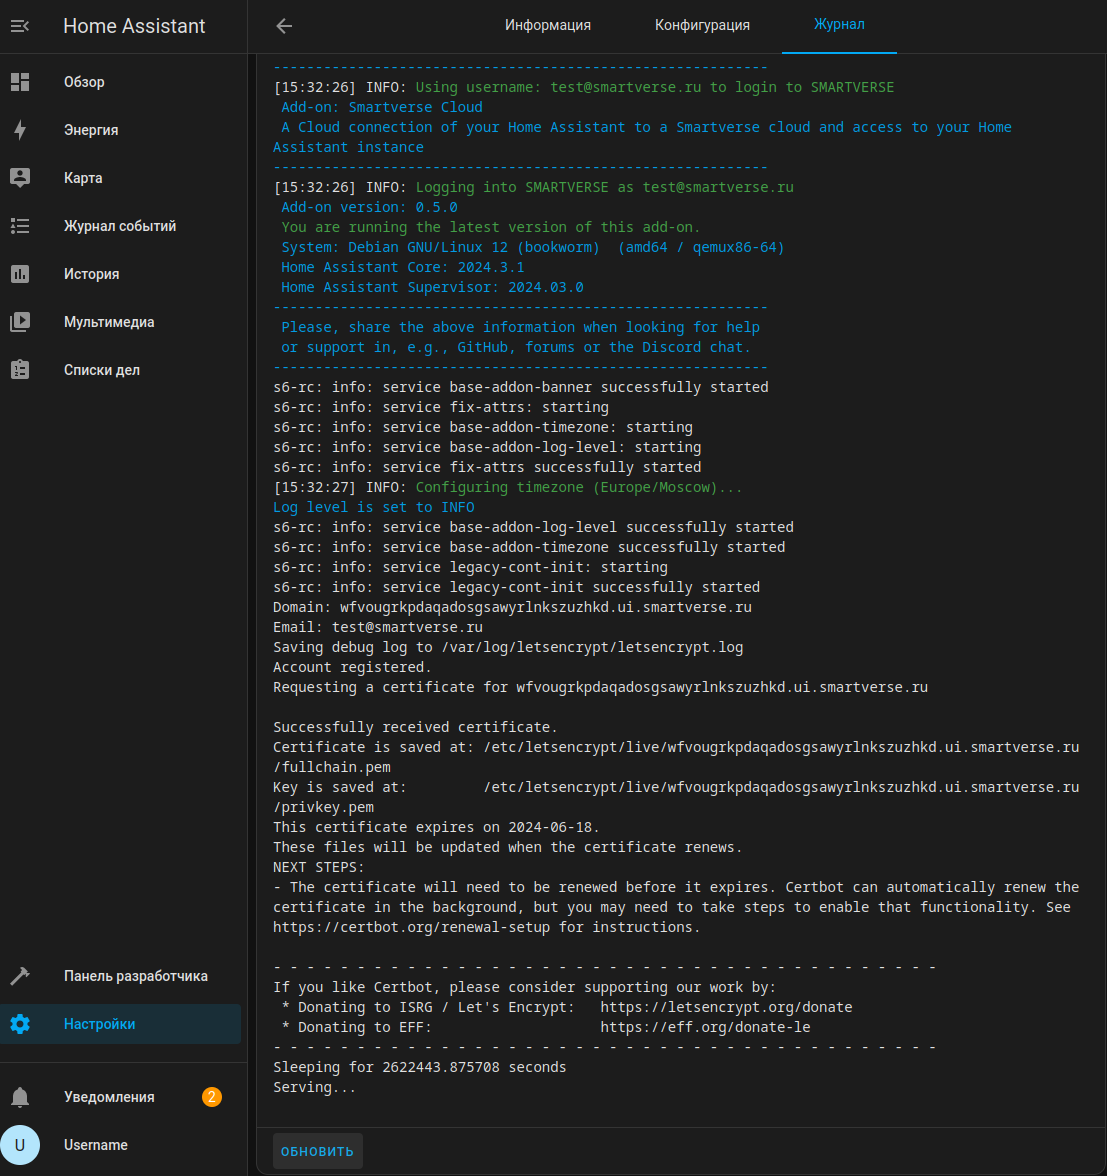Screen dimensions: 1107x1176
Task: Open the Настройки gear icon
Action: point(20,1024)
